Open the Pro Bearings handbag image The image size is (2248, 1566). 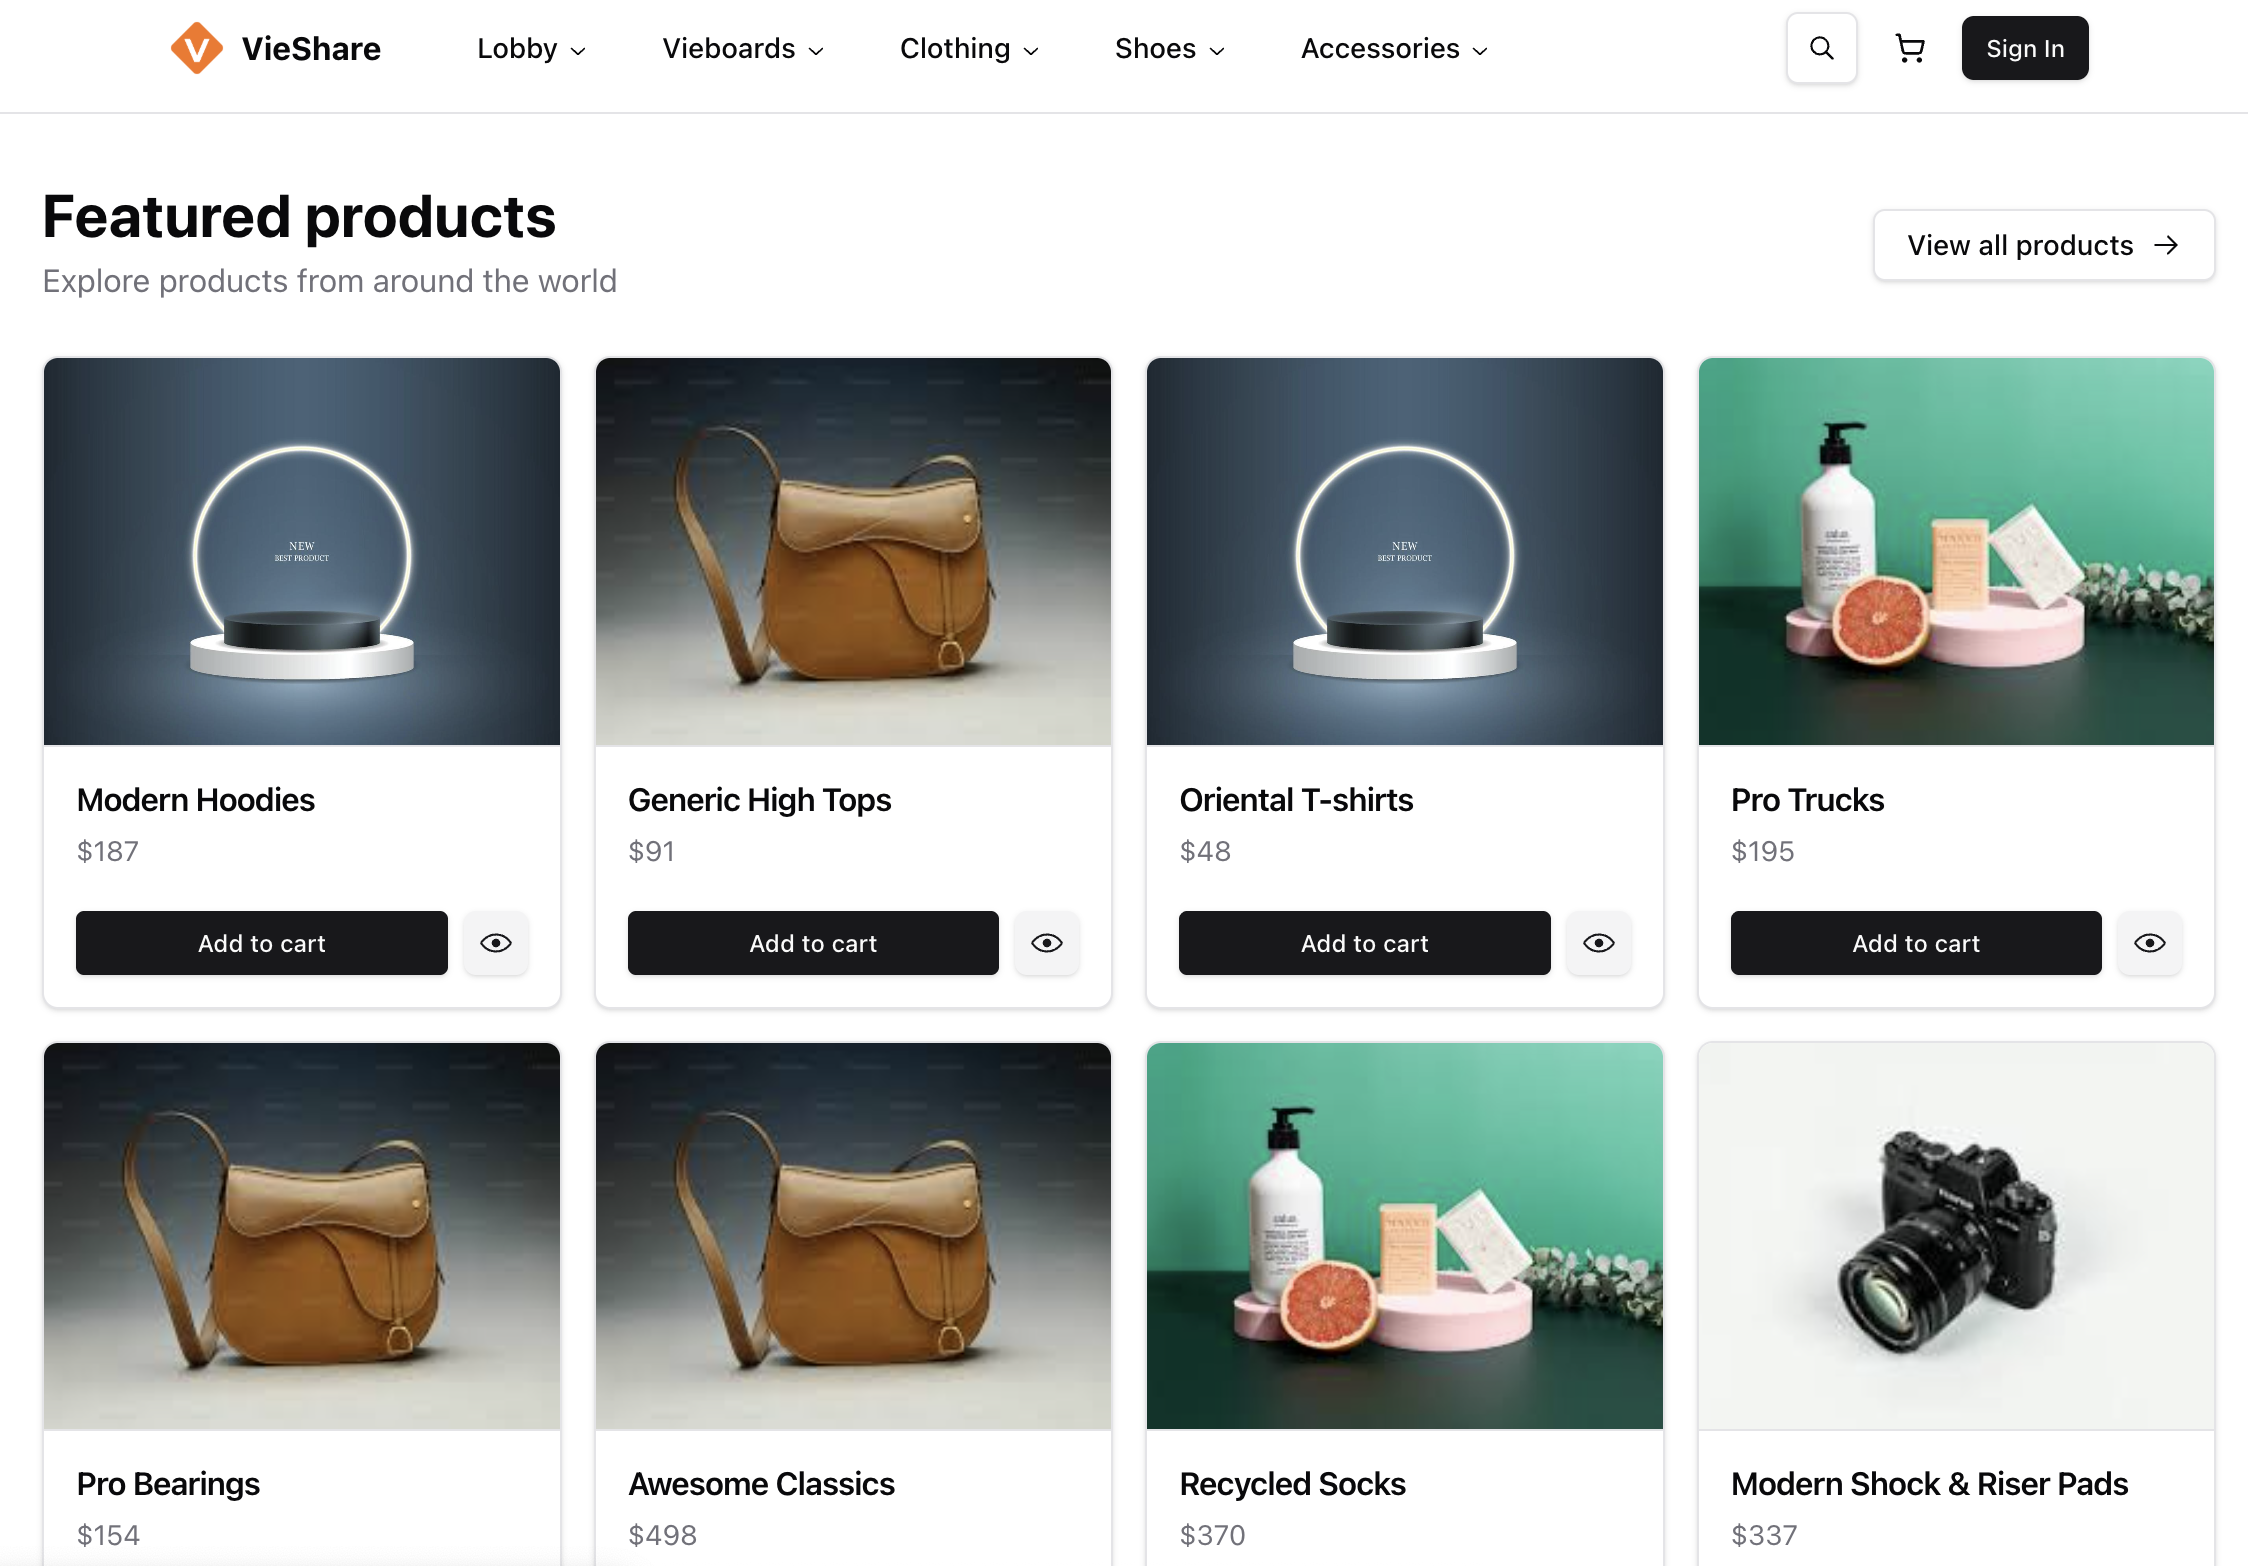coord(302,1236)
